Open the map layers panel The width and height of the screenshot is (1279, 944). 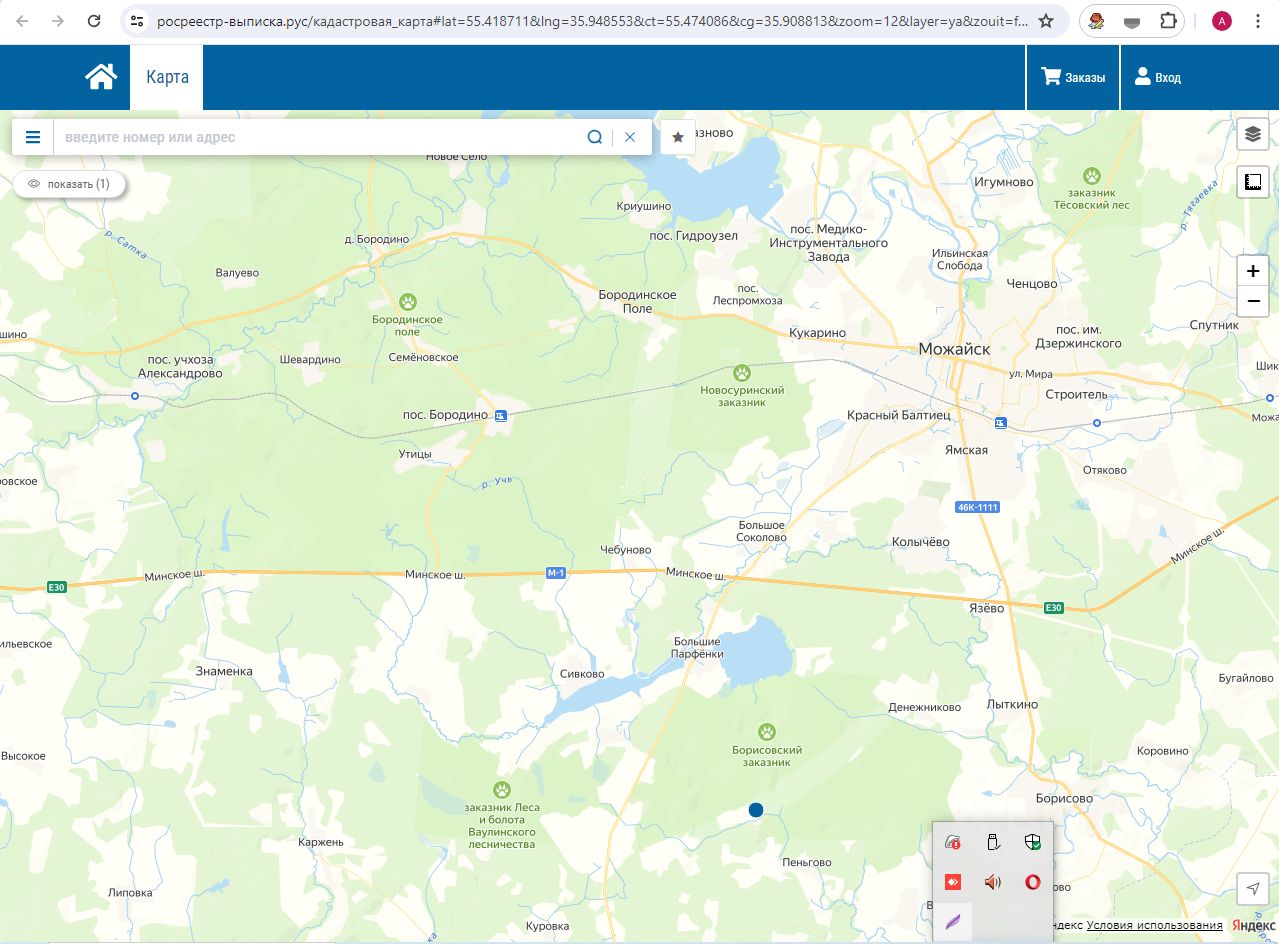click(x=1252, y=134)
